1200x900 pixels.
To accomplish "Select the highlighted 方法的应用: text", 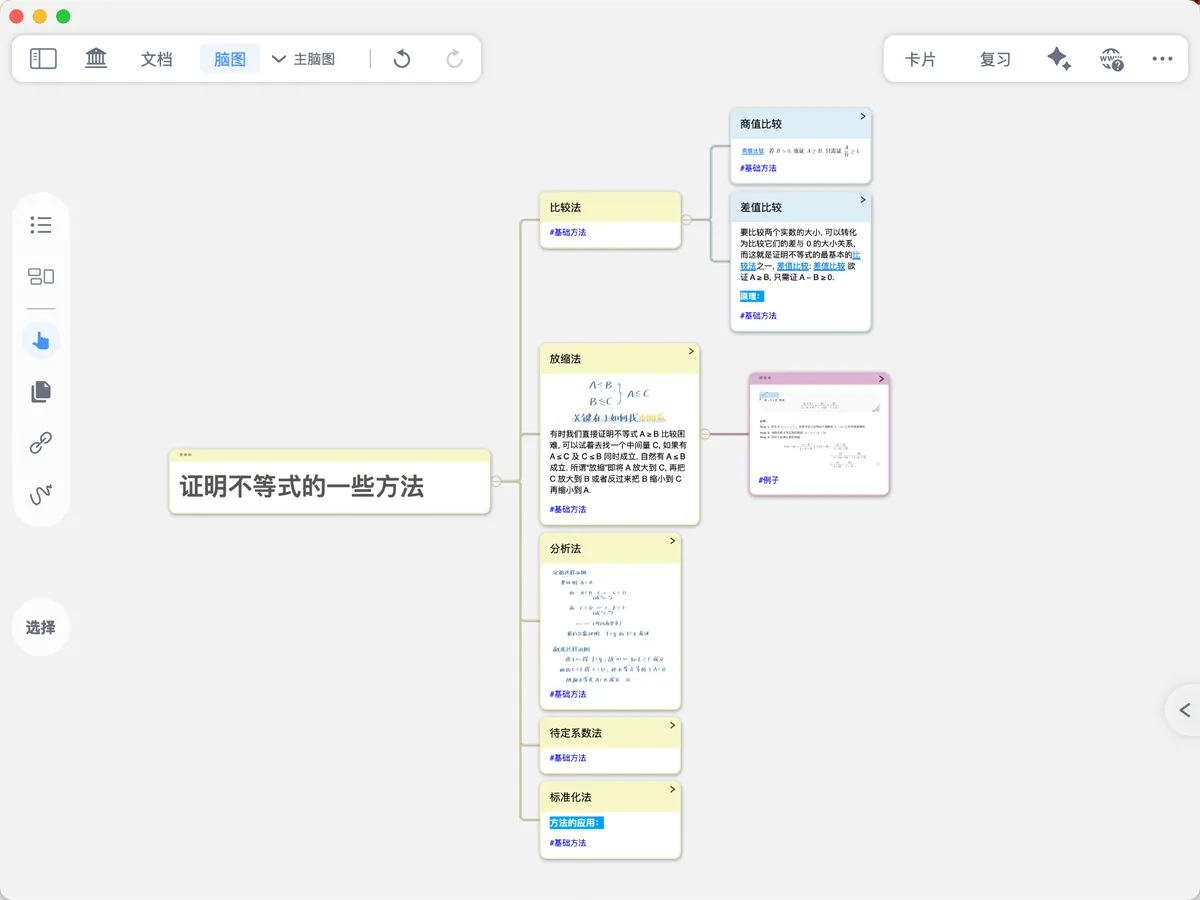I will coord(575,823).
